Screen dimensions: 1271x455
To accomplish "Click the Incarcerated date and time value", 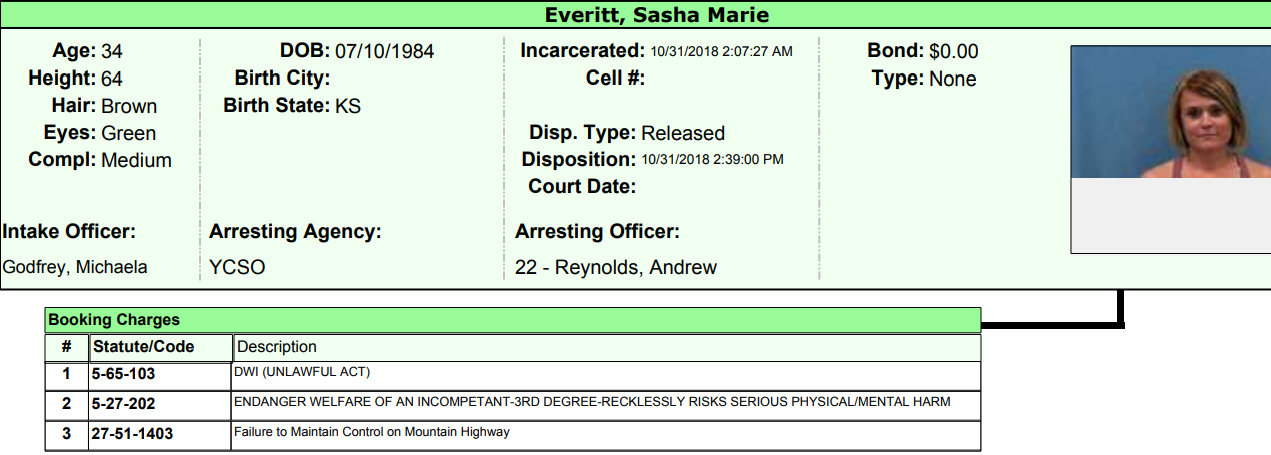I will coord(721,51).
